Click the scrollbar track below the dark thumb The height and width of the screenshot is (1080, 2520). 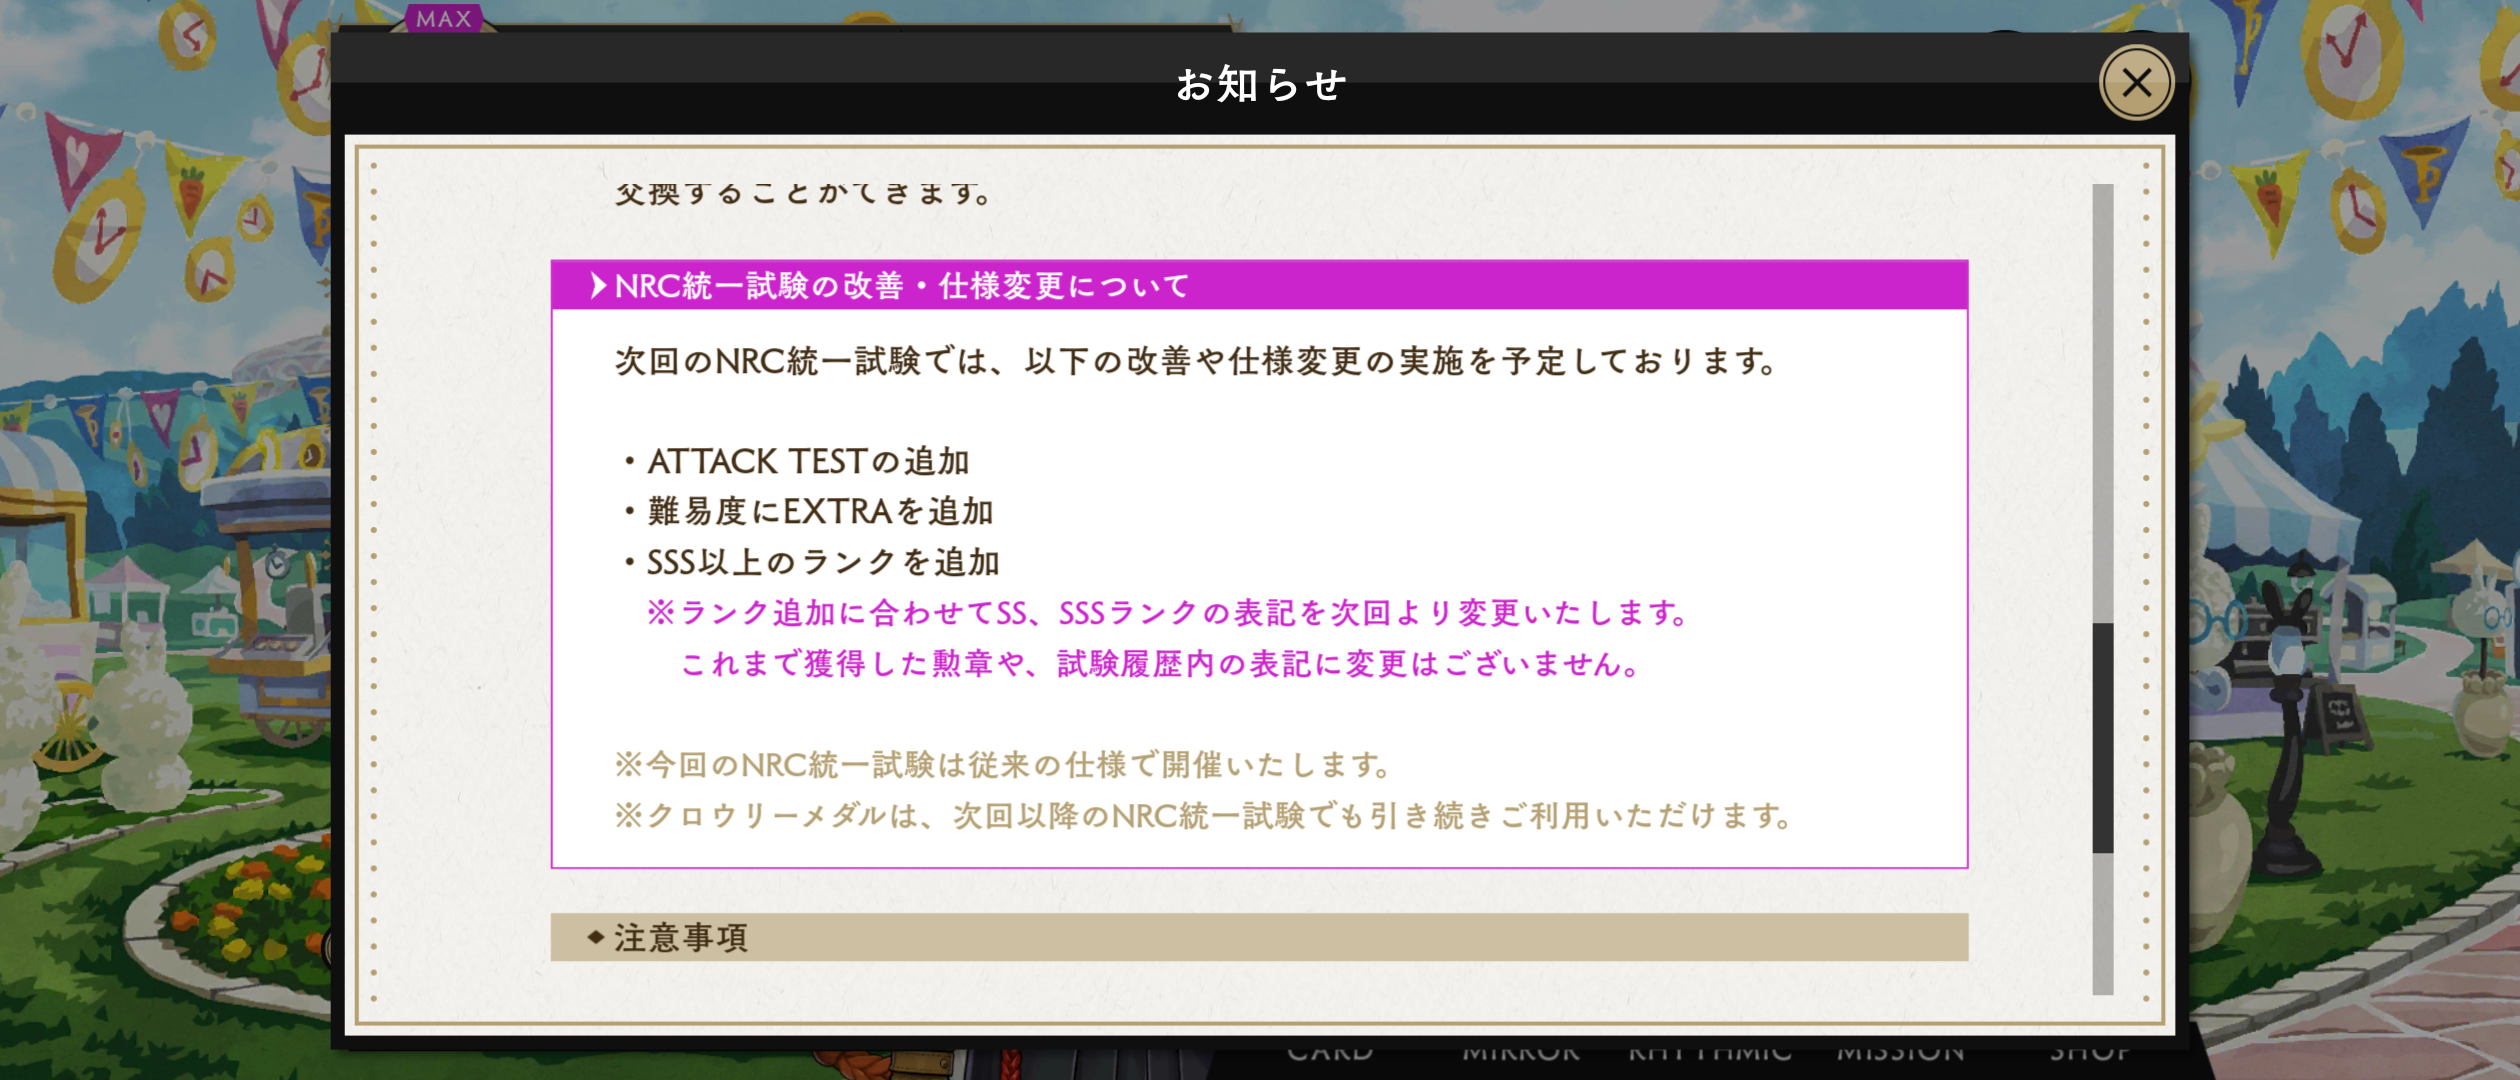(x=2103, y=924)
